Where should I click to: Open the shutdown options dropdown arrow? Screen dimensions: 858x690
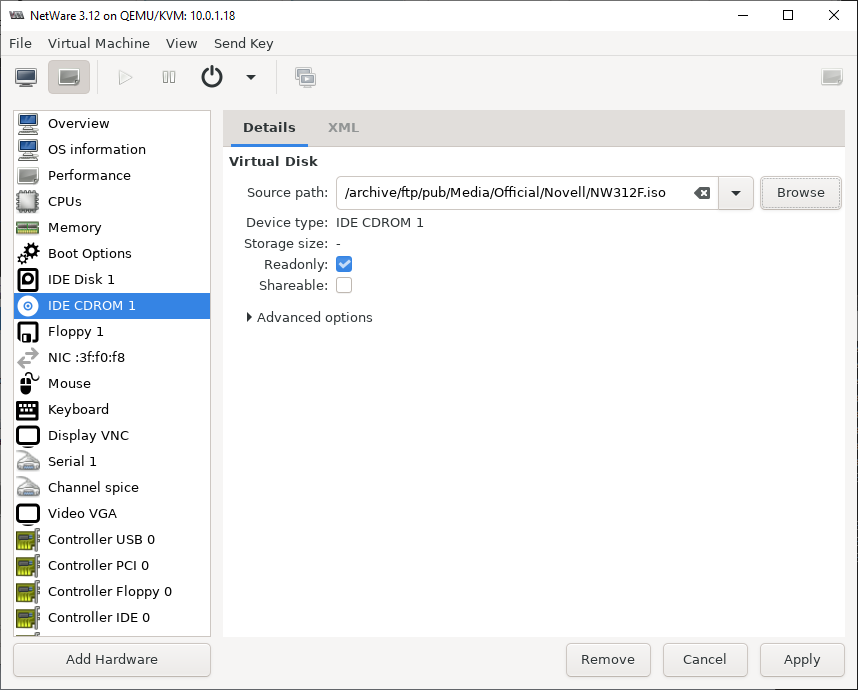251,77
